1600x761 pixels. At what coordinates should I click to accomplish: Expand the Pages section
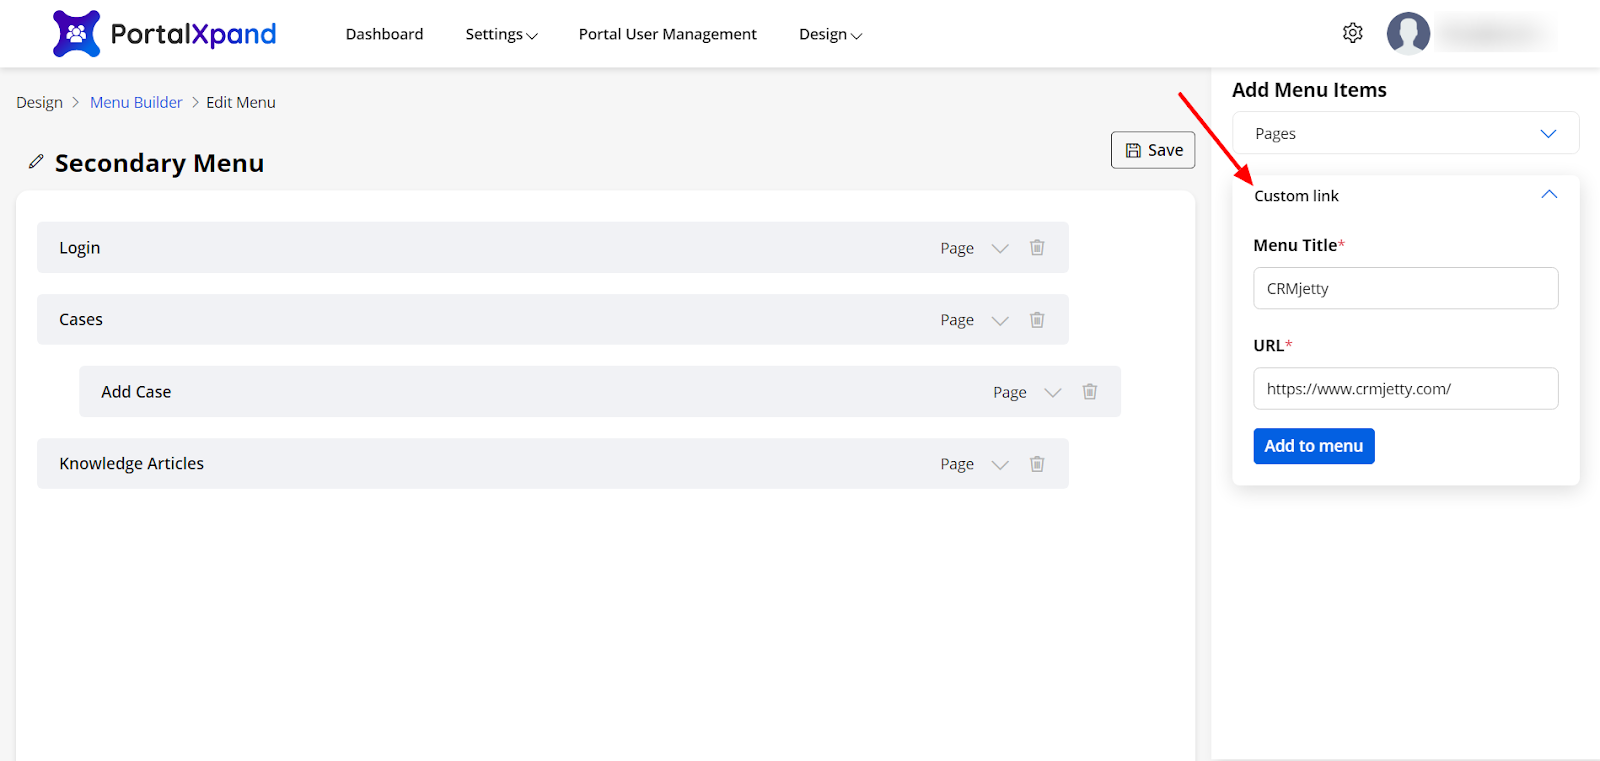1548,134
